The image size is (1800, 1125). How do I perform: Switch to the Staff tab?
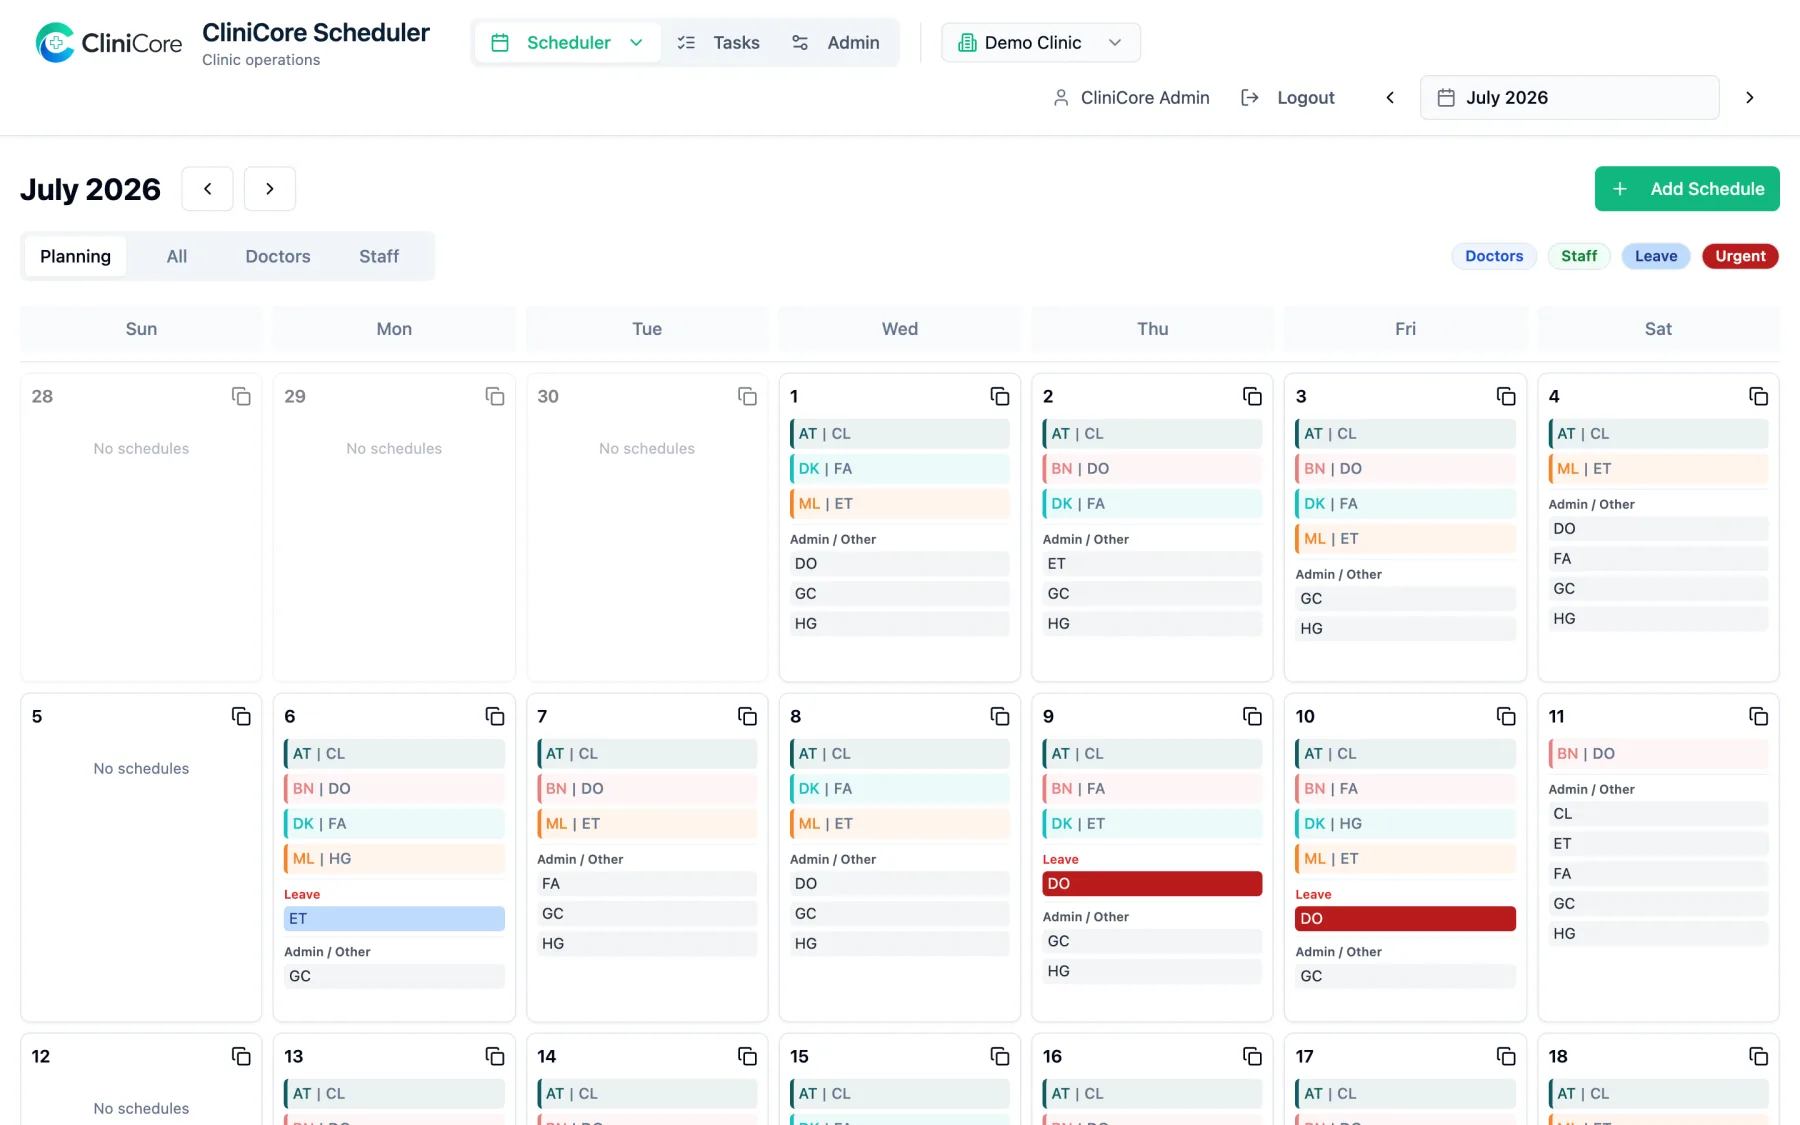pos(379,256)
